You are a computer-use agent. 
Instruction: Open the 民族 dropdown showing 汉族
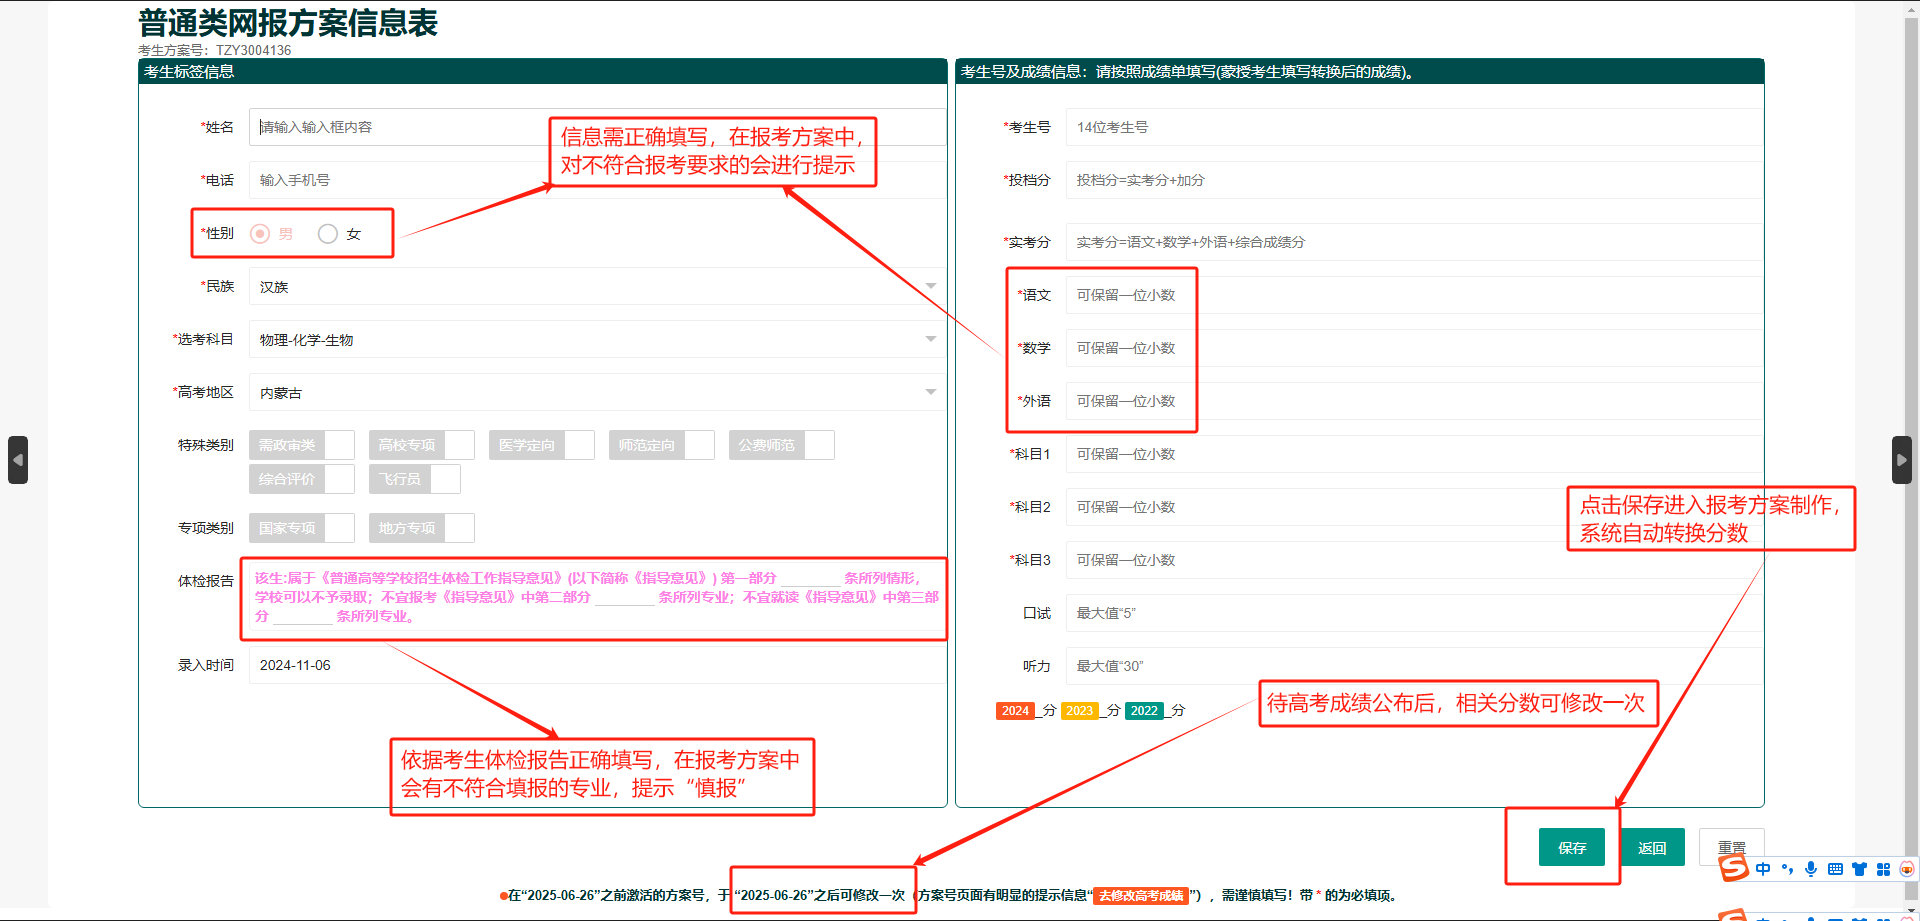596,287
